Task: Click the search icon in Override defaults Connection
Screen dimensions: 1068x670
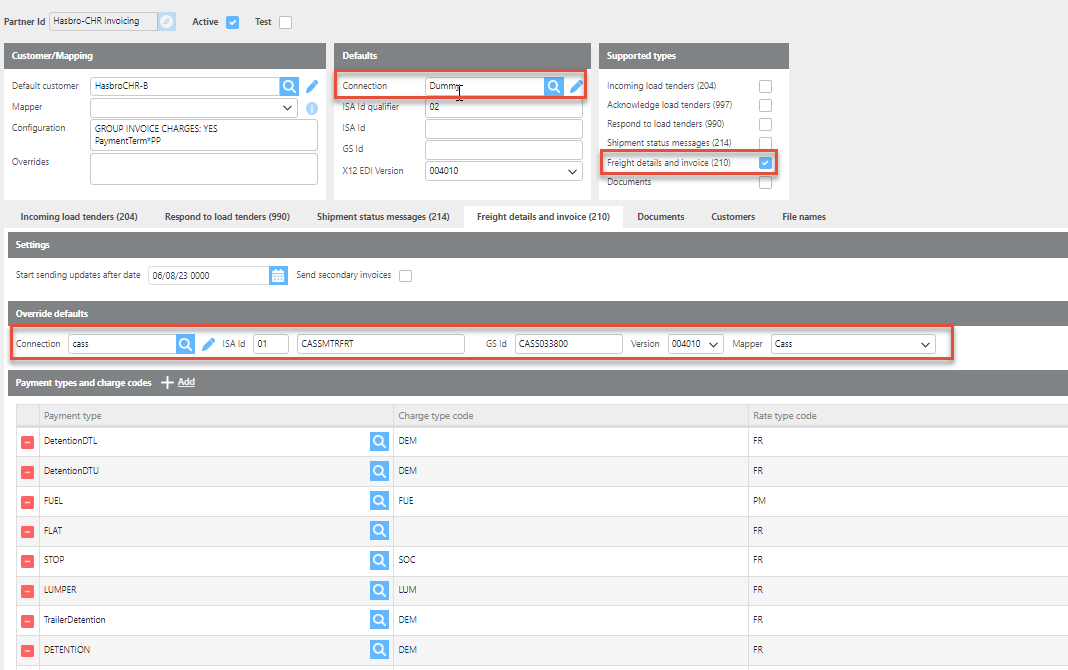Action: coord(185,344)
